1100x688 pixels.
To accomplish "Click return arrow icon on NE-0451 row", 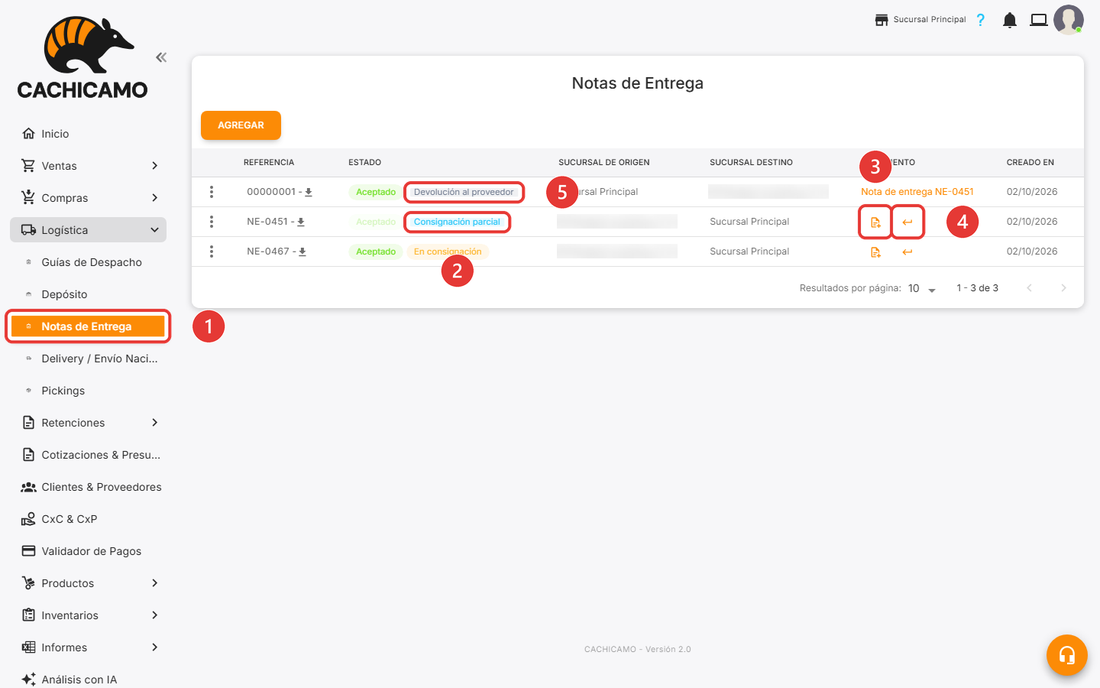I will [x=907, y=222].
